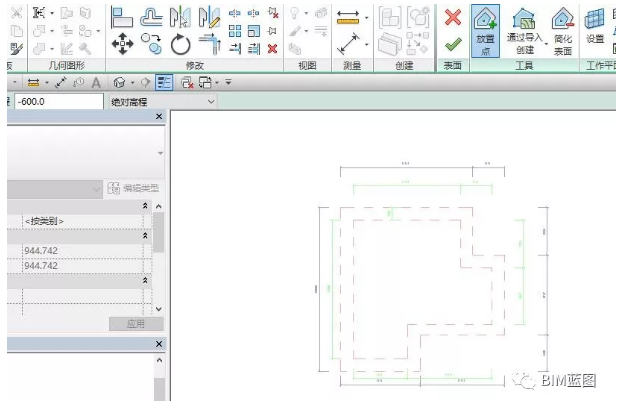Select Trim/Extend to Corner tool
Viewport: 620px width, 401px height.
click(x=210, y=44)
